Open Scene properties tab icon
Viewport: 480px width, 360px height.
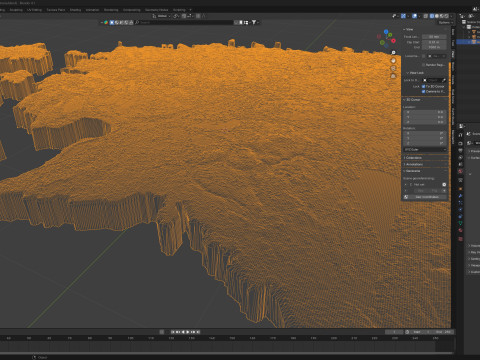click(460, 164)
